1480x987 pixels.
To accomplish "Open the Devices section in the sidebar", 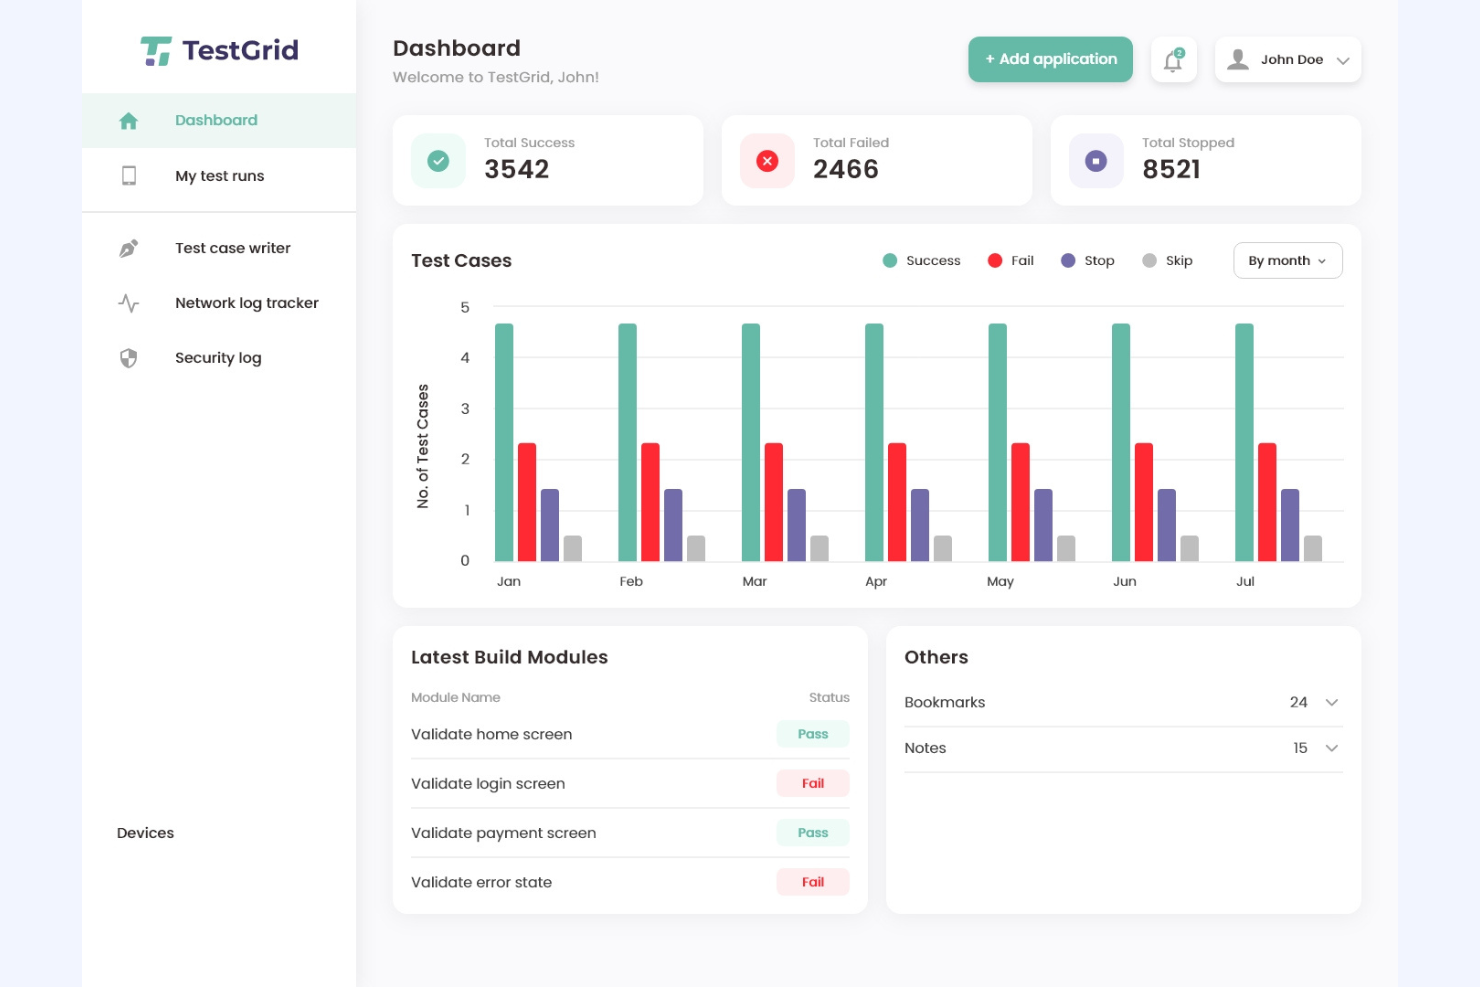I will coord(145,832).
